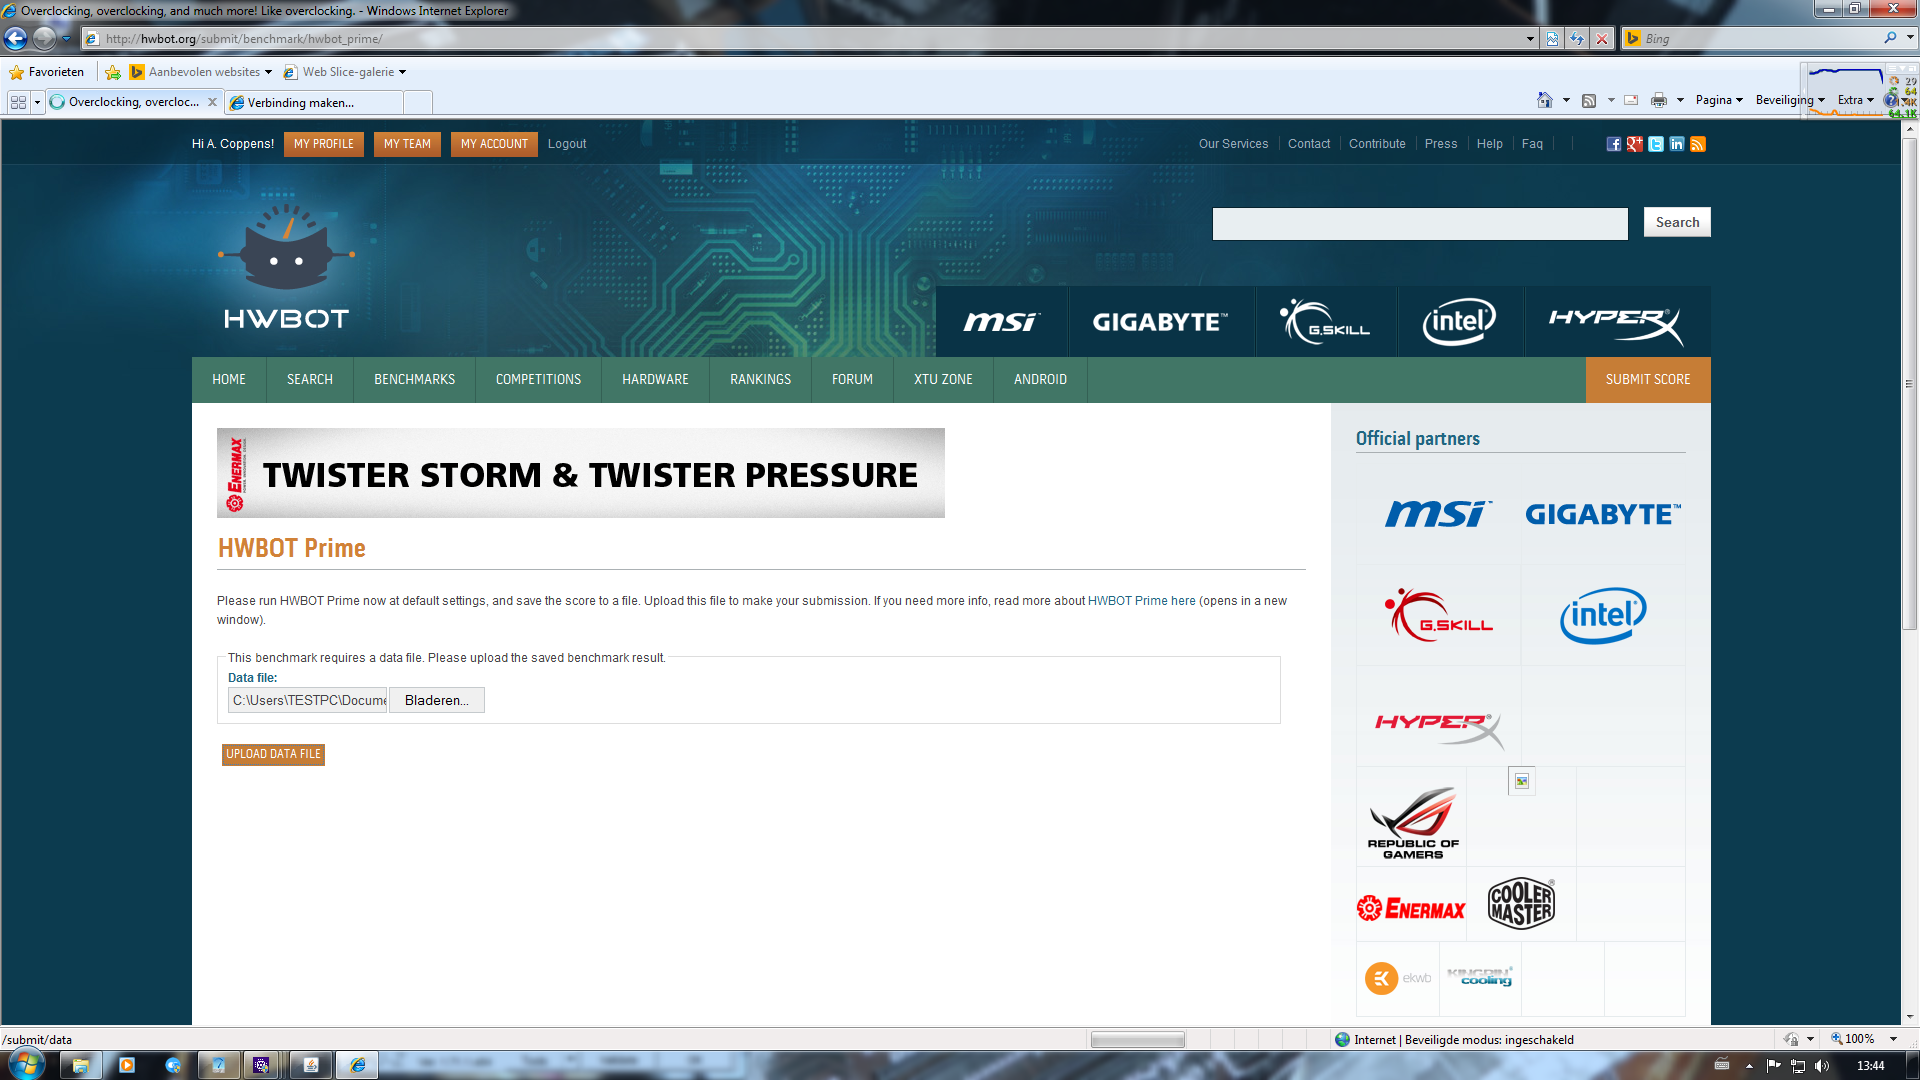Screen dimensions: 1920x1080
Task: Click the site Search button
Action: (x=1677, y=222)
